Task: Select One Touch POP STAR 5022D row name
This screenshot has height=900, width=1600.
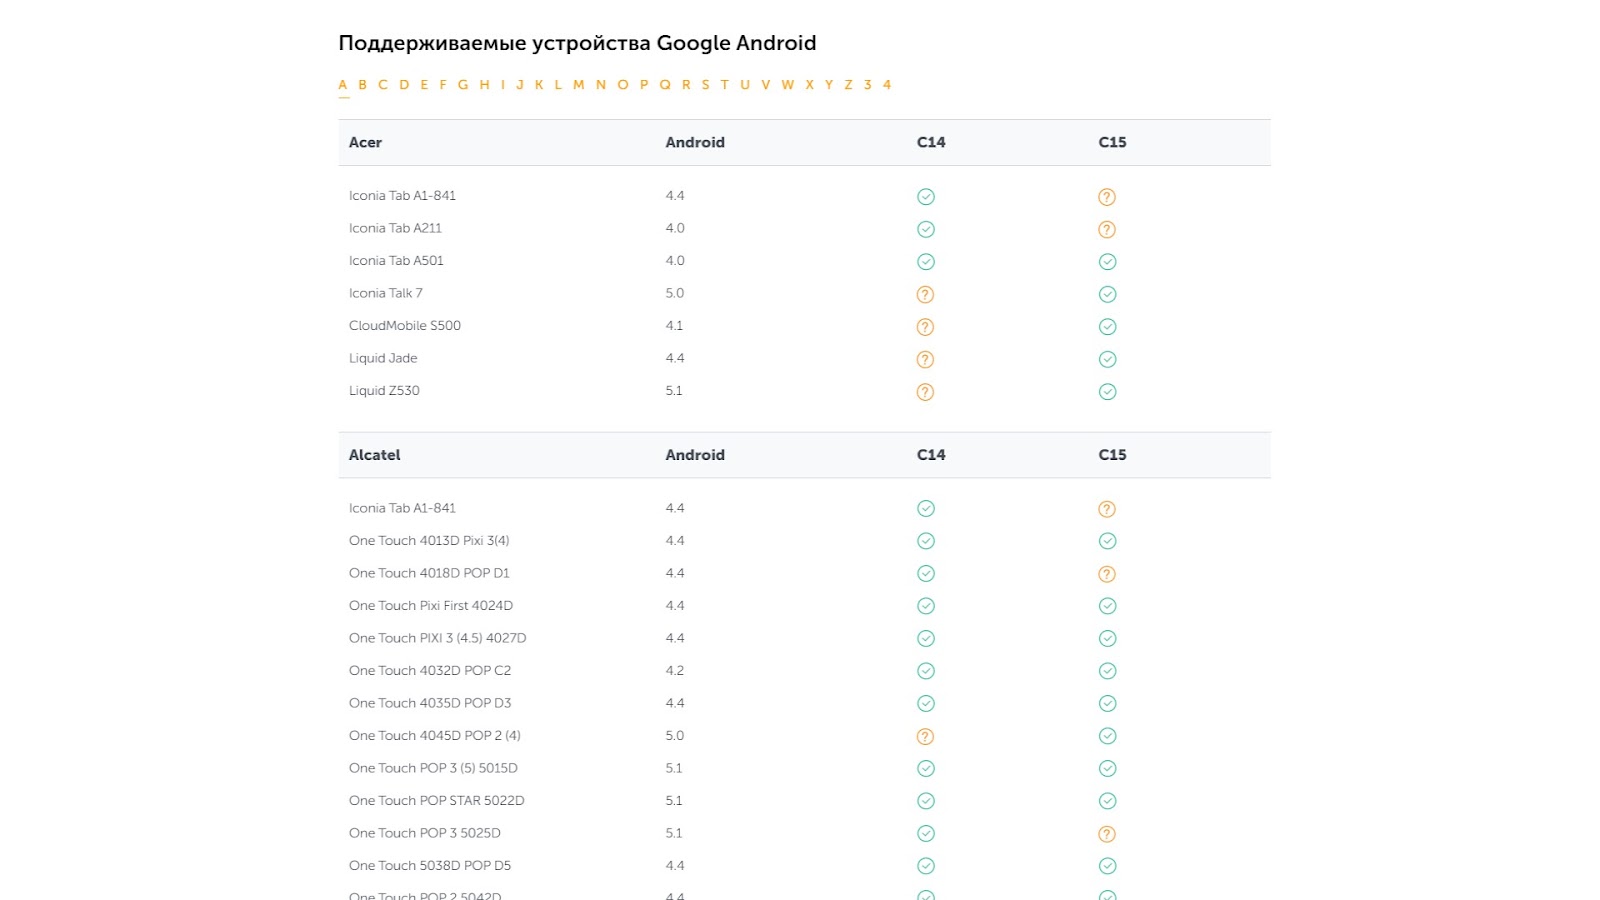Action: tap(437, 801)
